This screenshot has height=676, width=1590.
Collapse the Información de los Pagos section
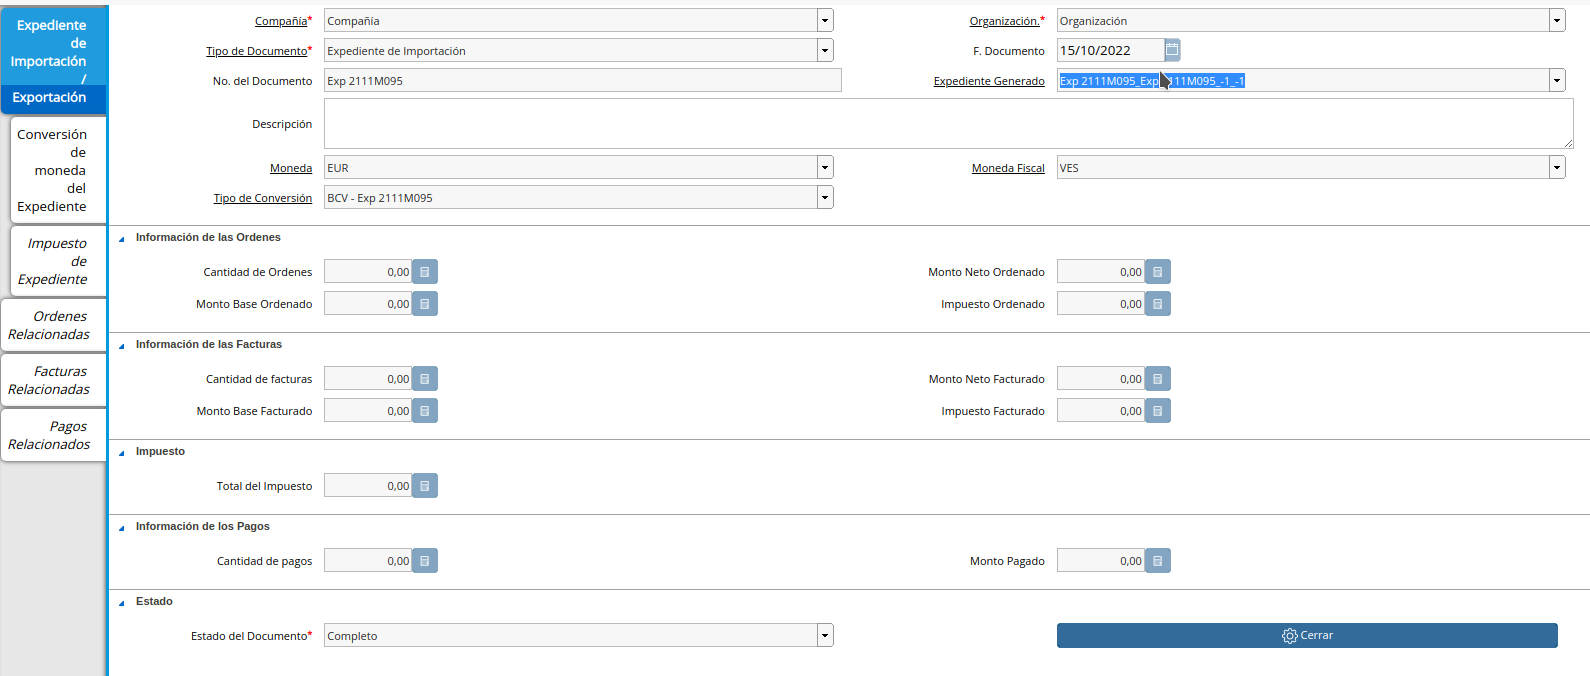click(122, 528)
